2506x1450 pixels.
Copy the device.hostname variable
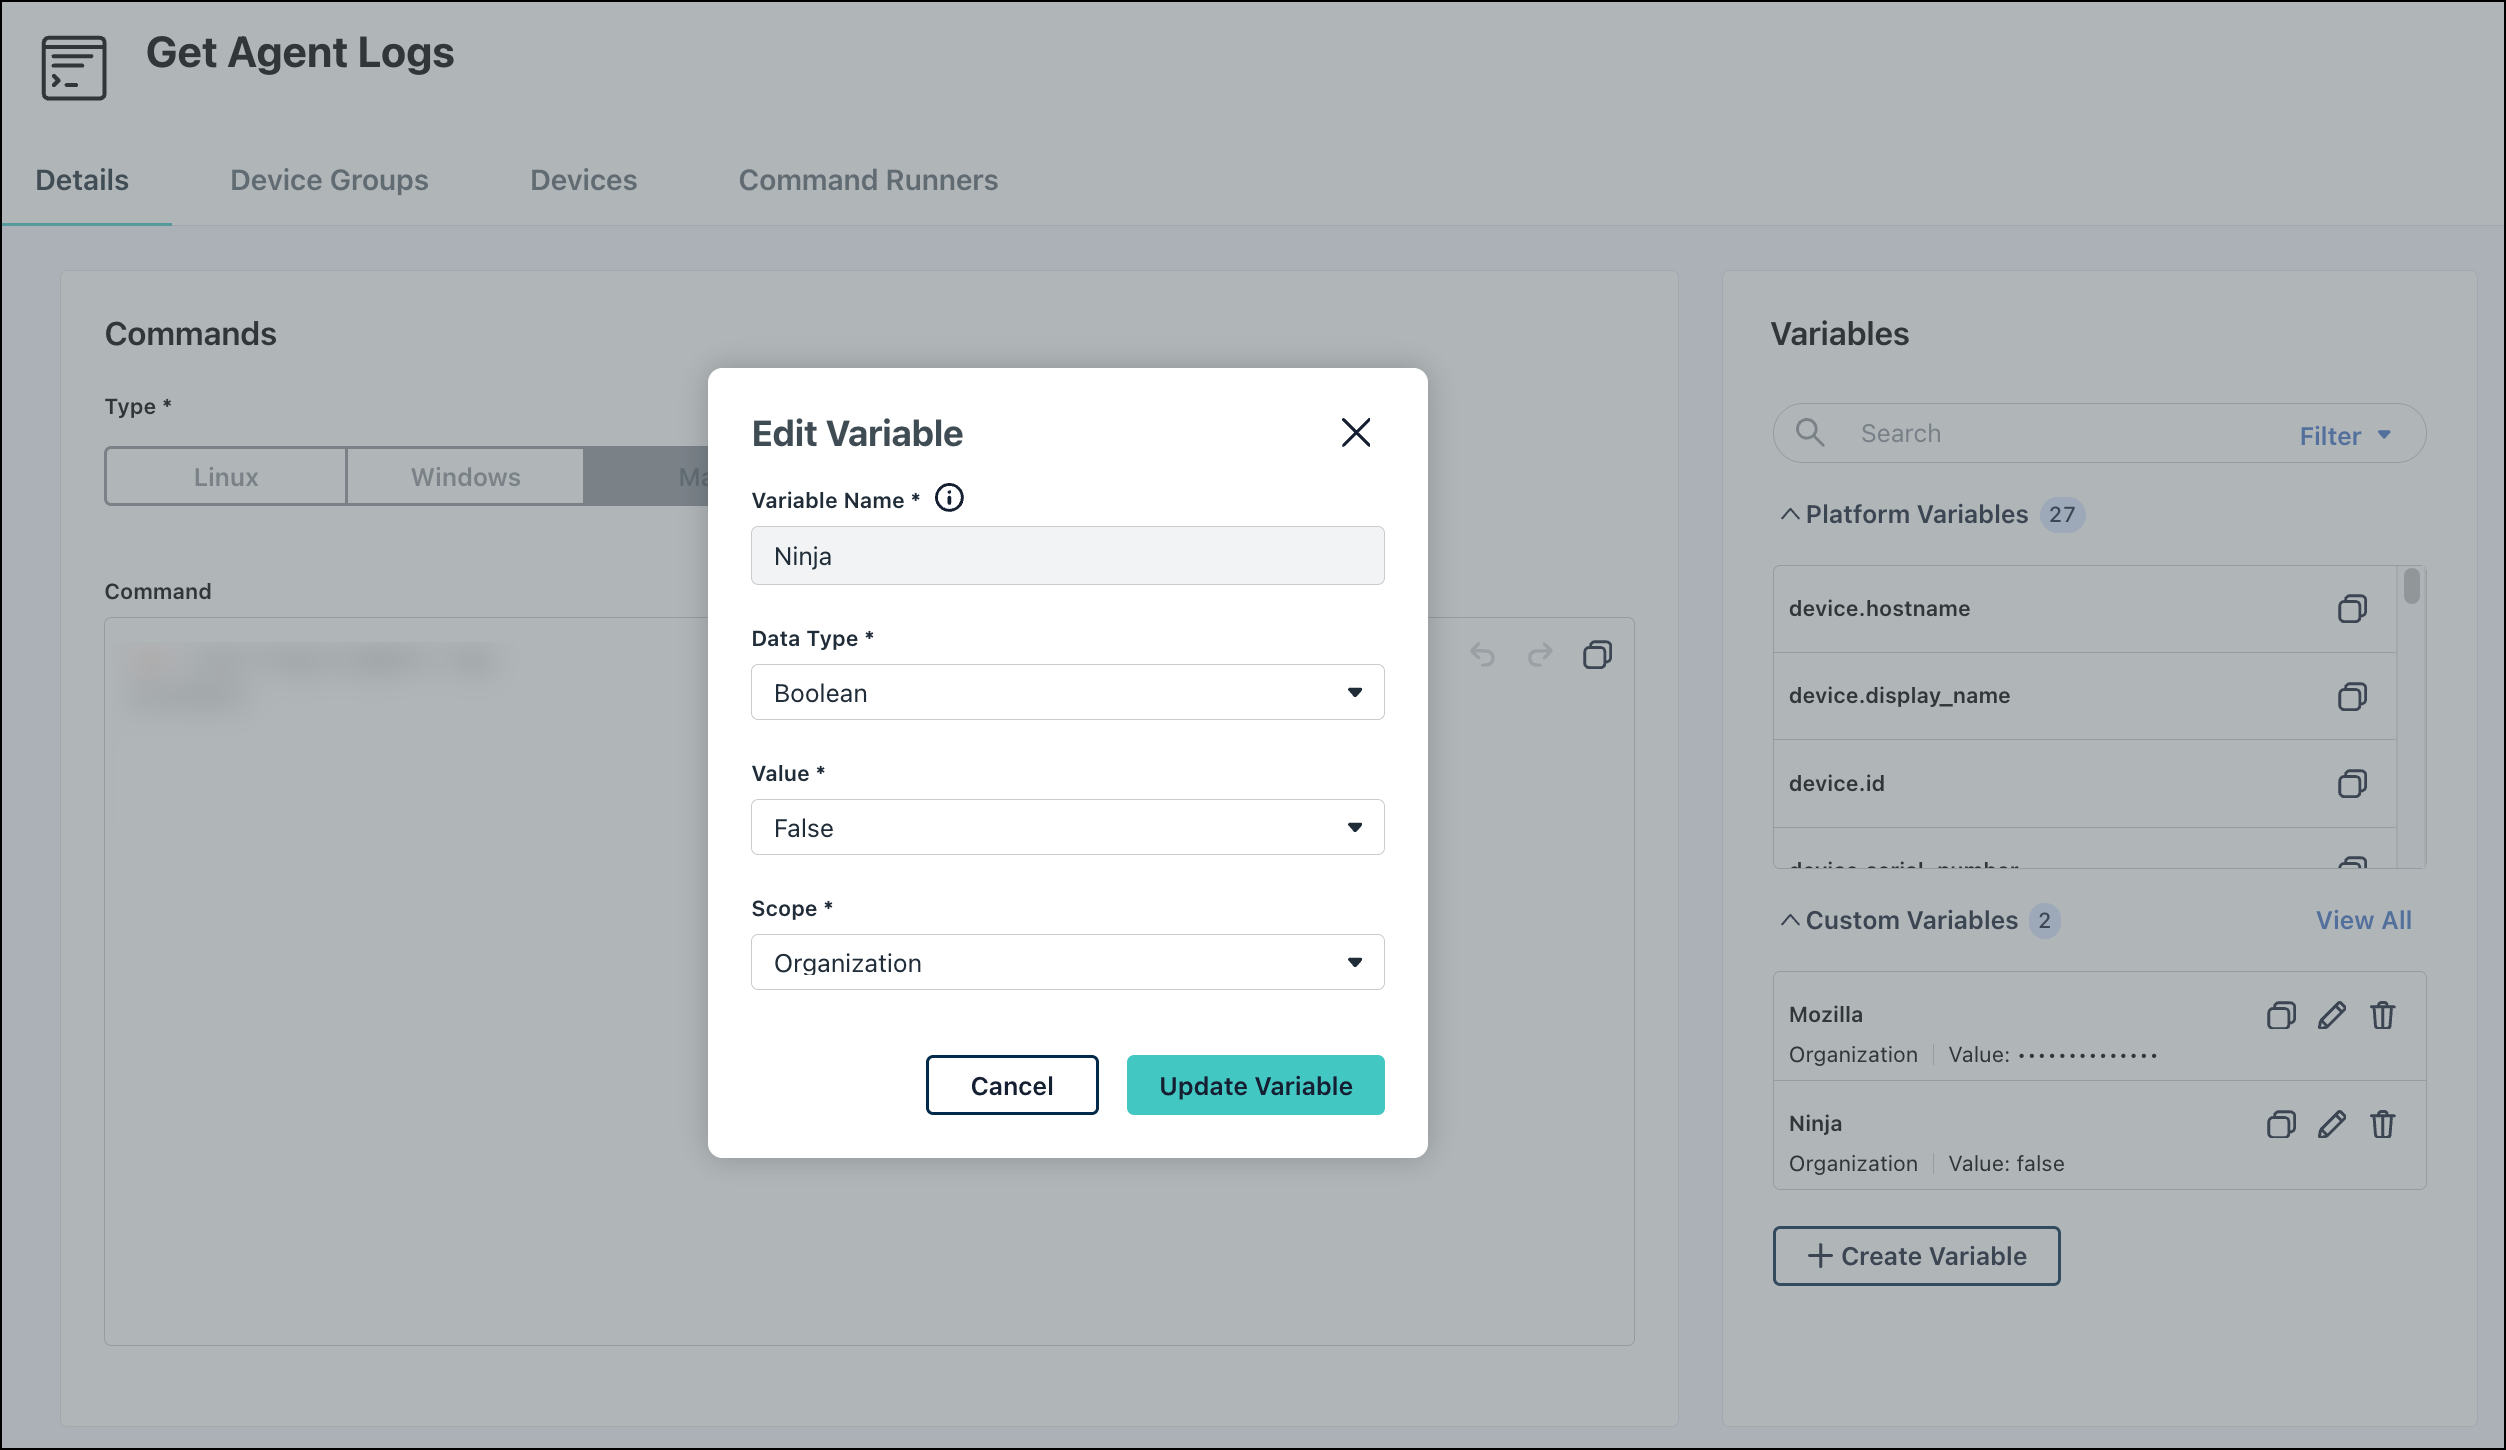click(x=2352, y=609)
